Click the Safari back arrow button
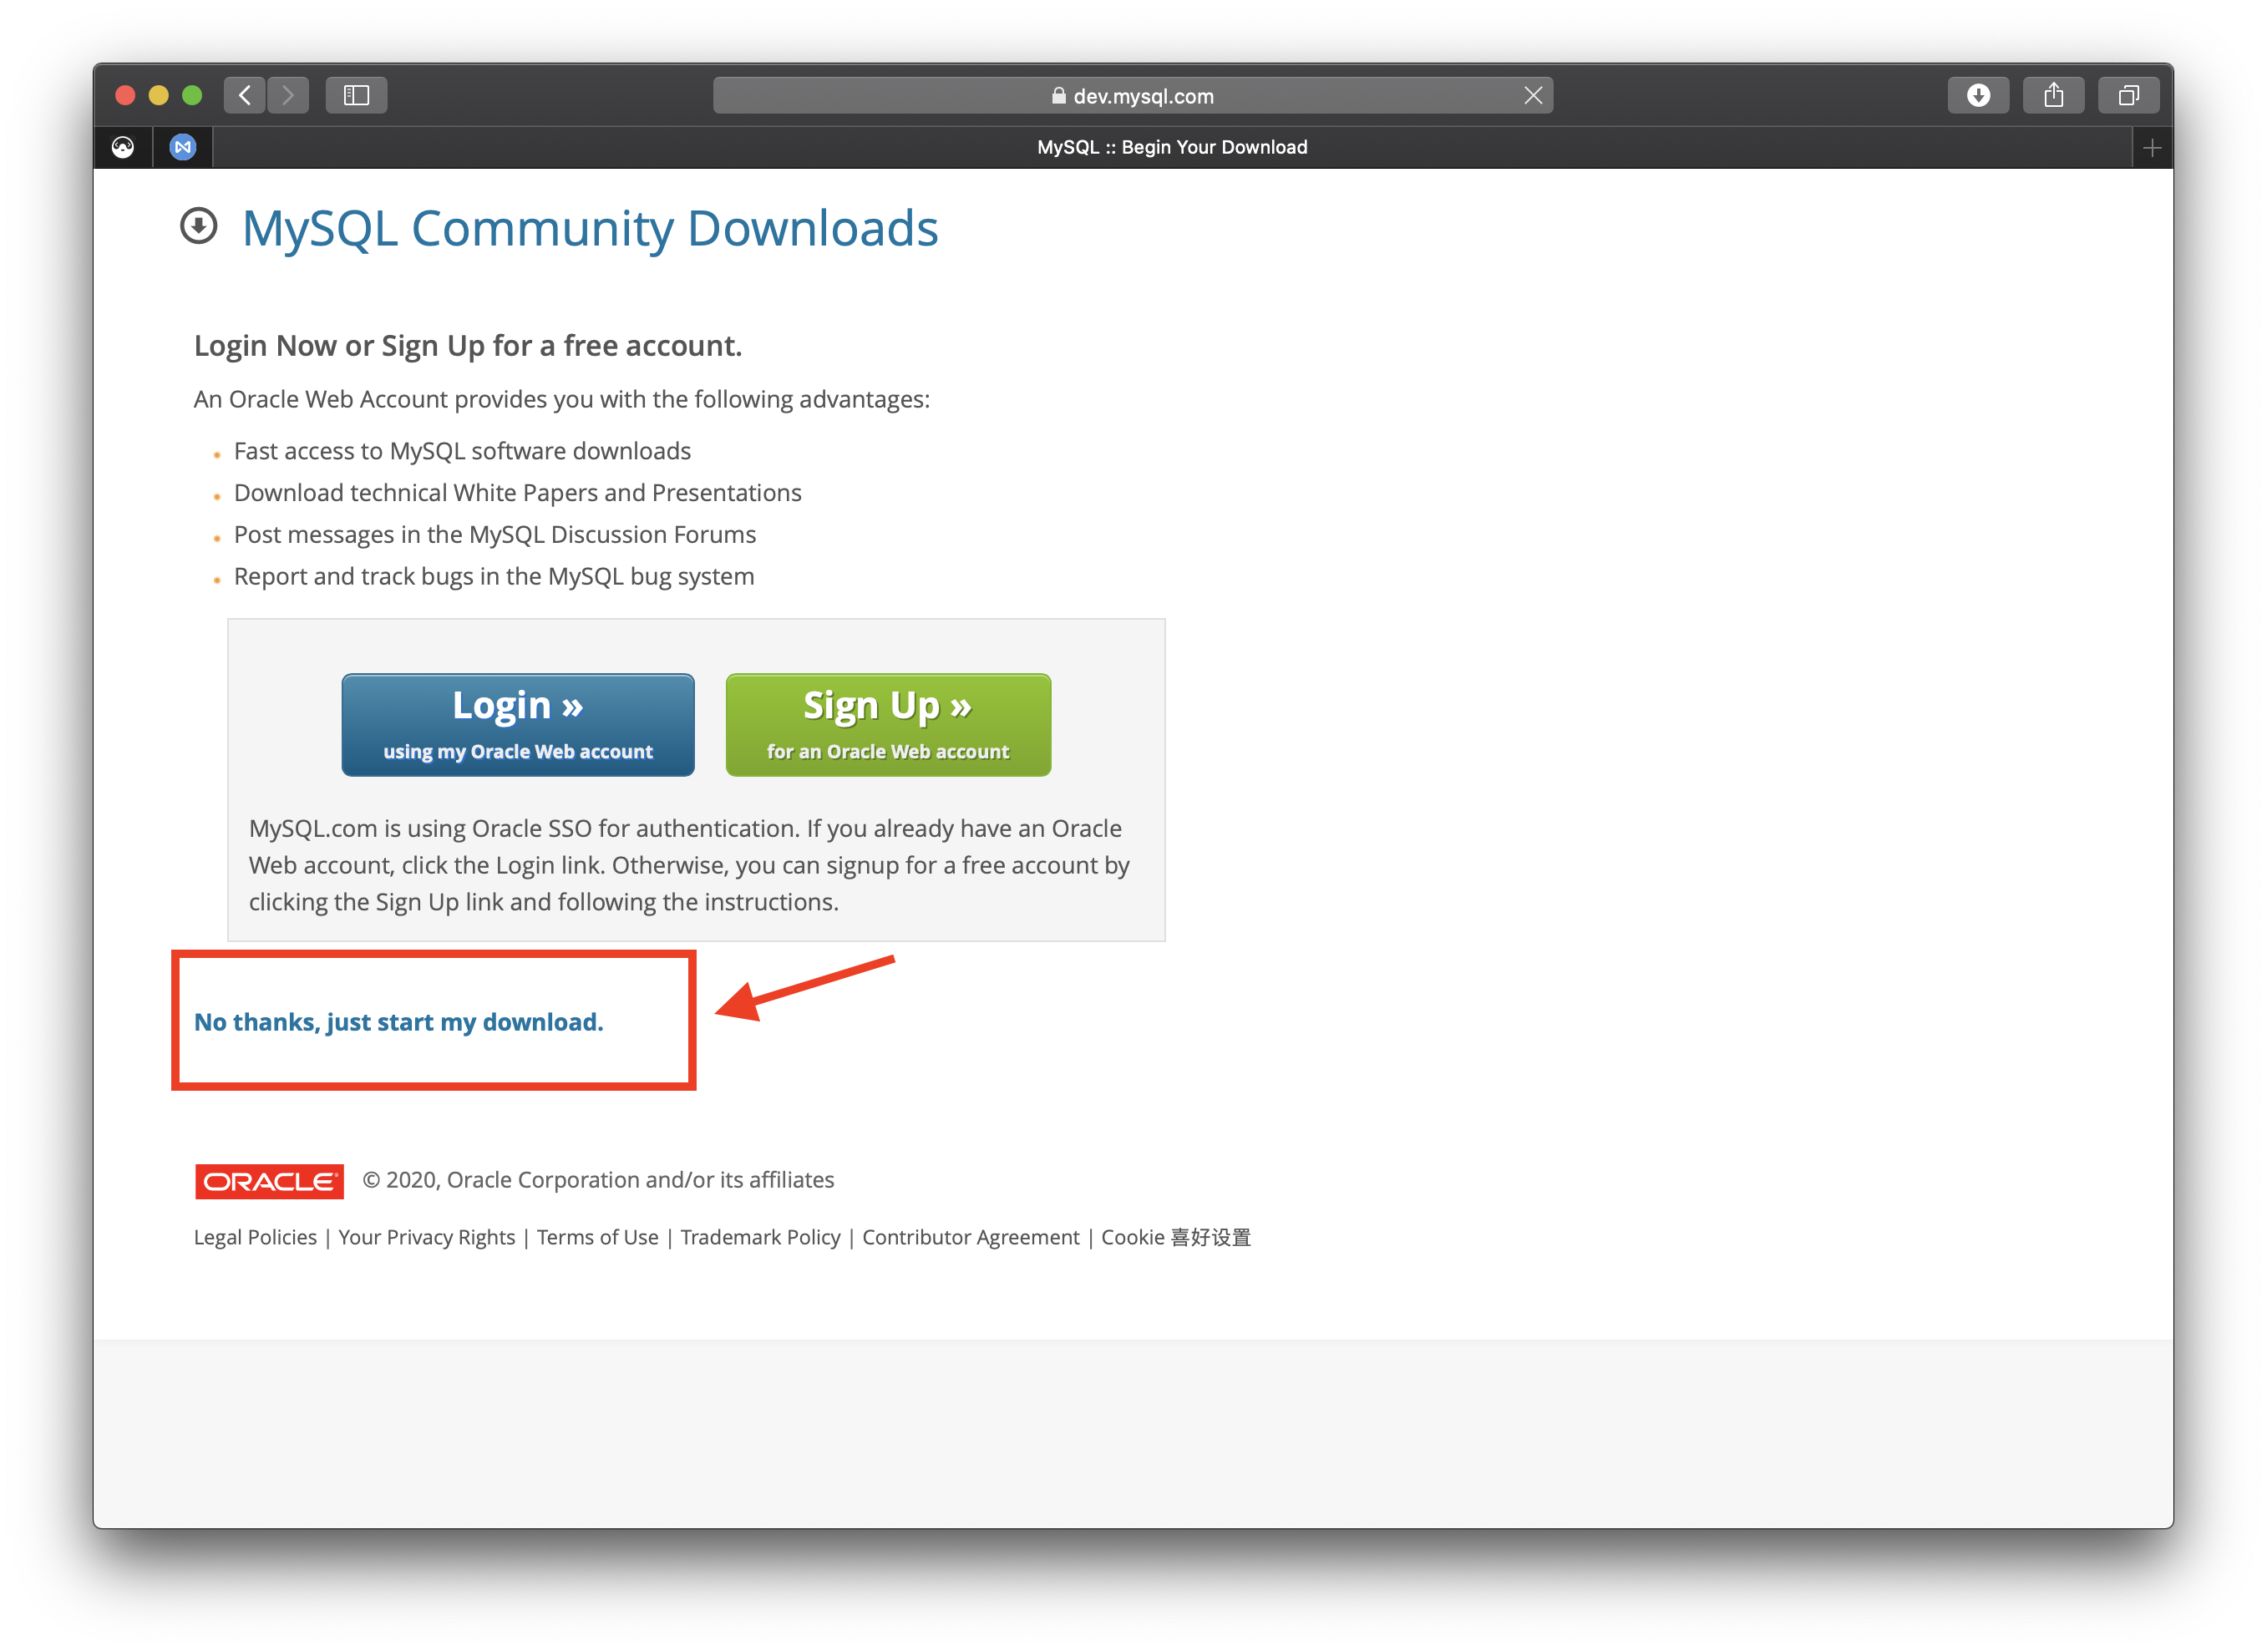2267x1652 pixels. [245, 95]
